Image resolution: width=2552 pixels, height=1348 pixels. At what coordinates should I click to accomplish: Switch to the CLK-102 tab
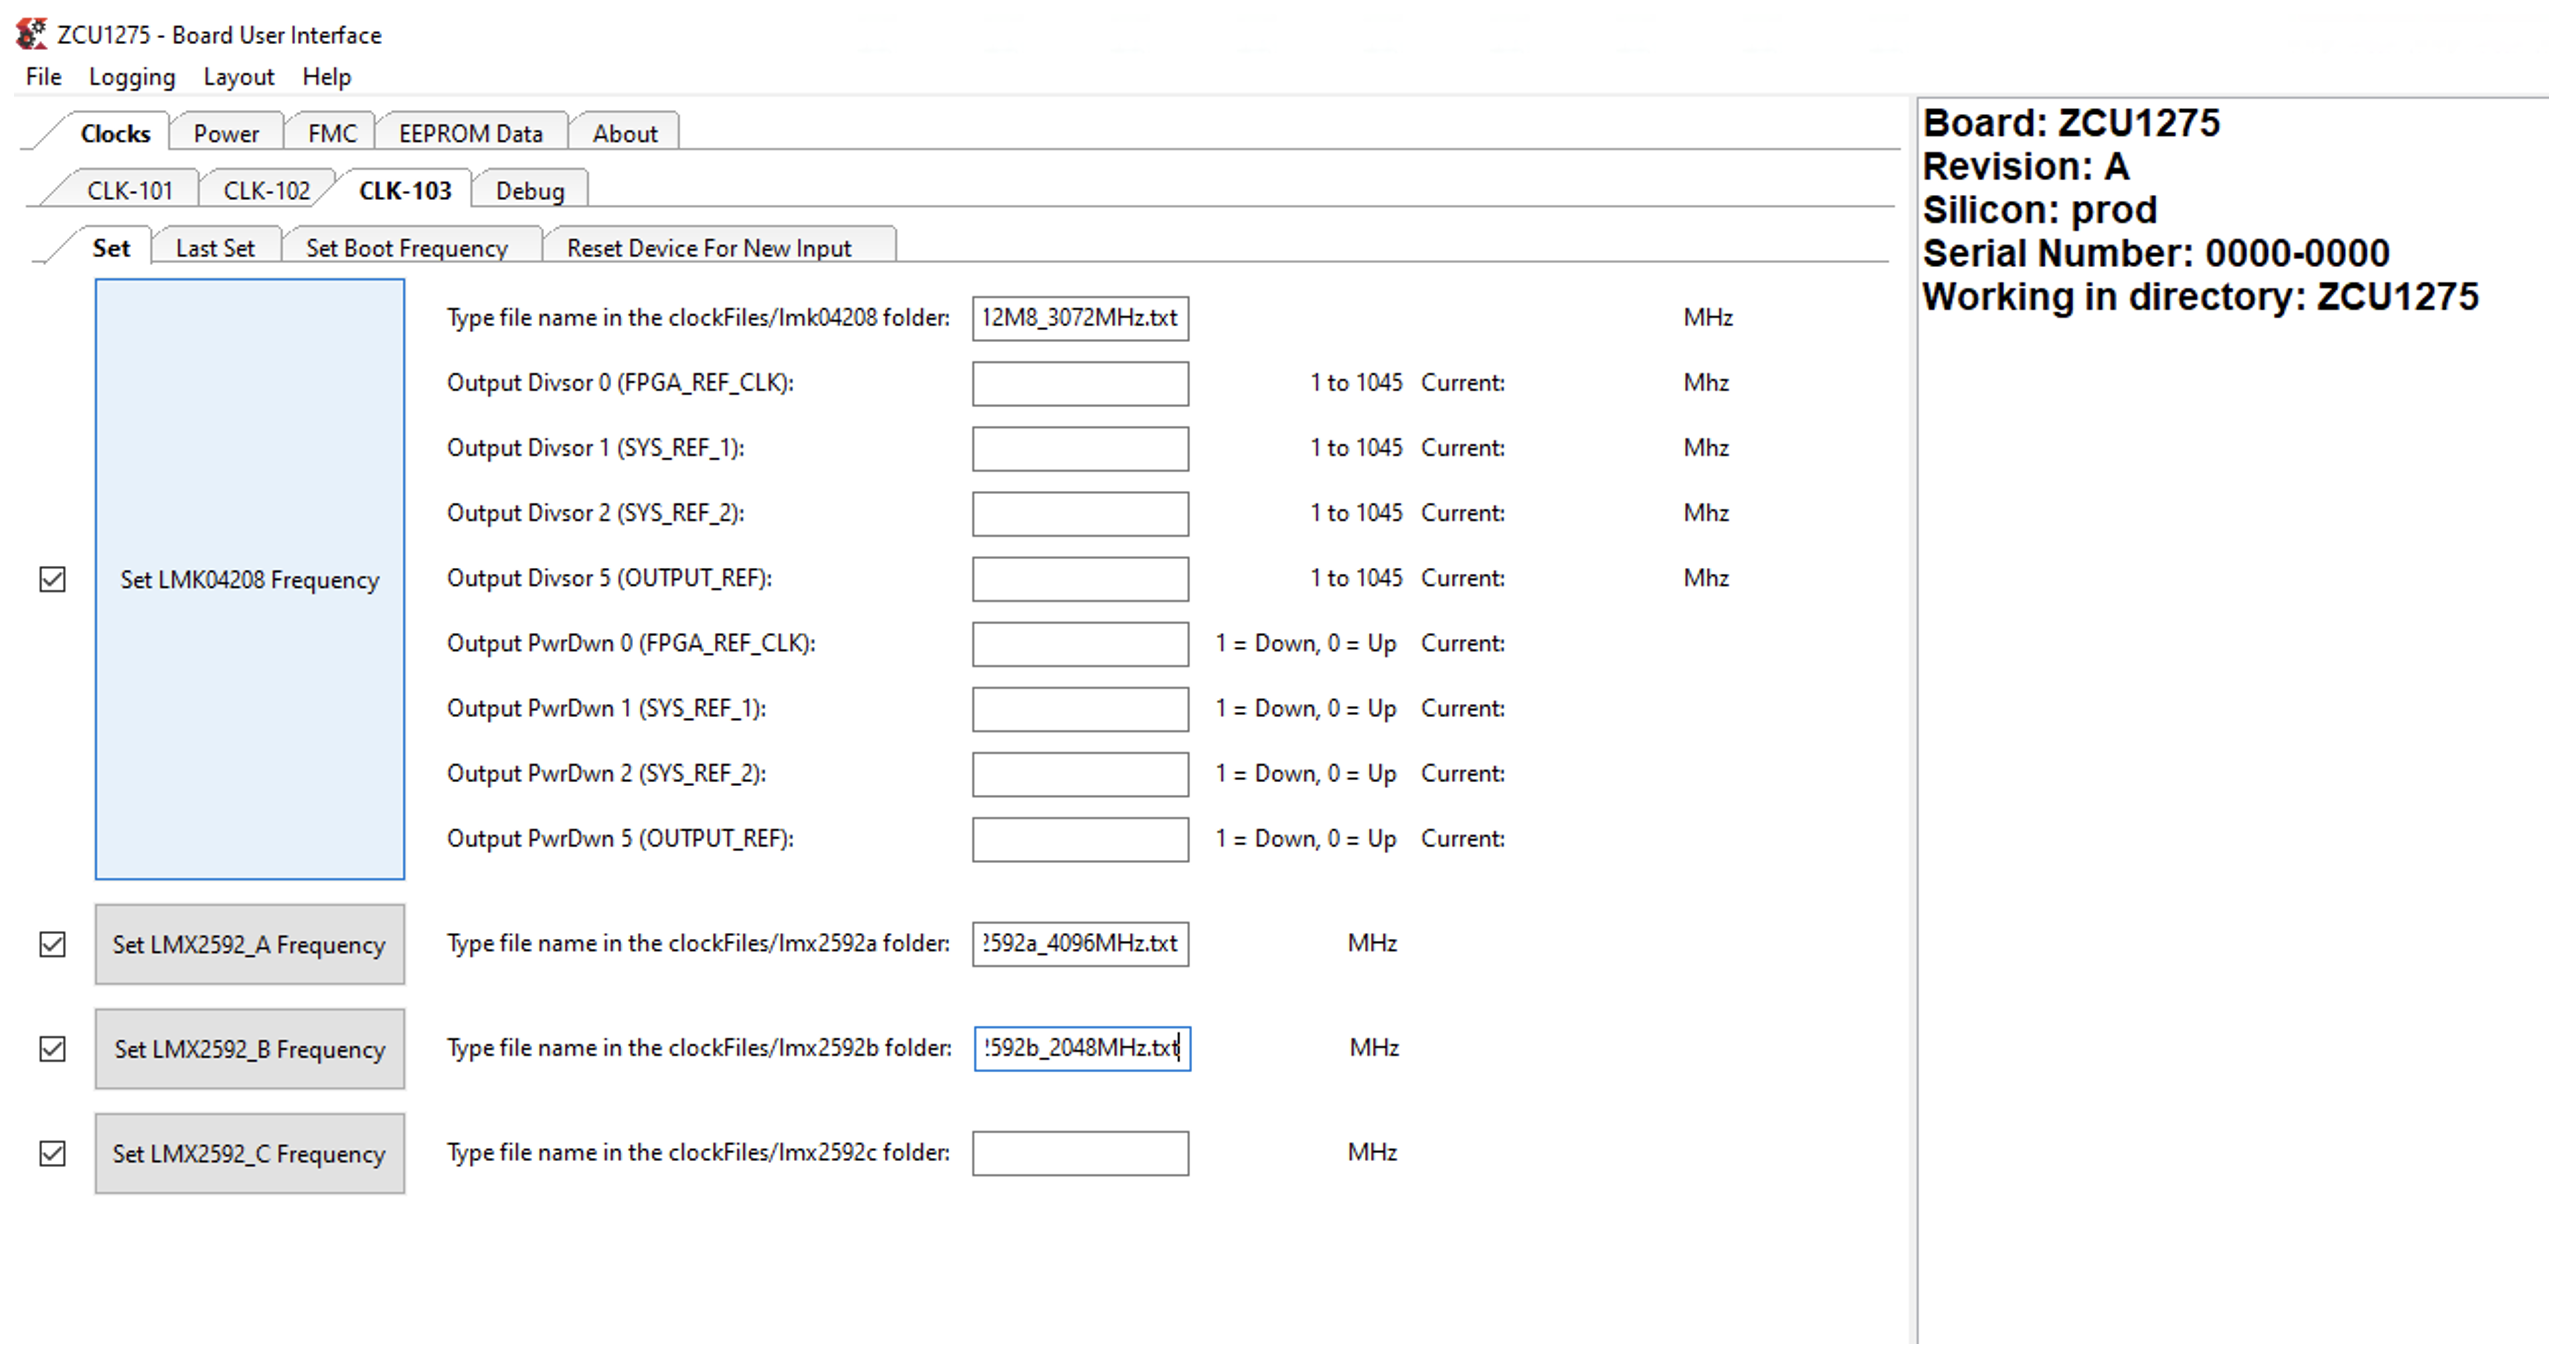pyautogui.click(x=267, y=189)
